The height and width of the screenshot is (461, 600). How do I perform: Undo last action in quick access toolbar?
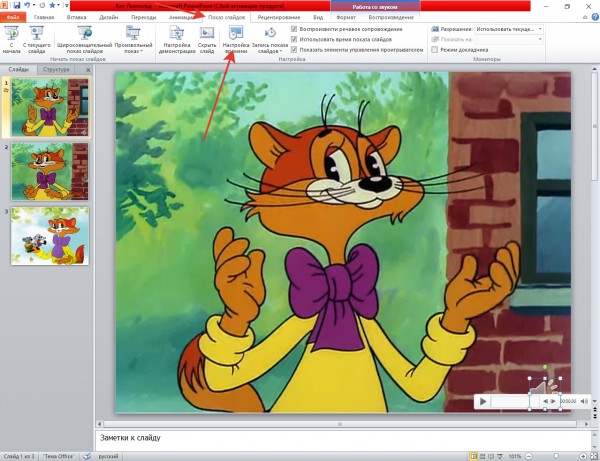click(27, 5)
